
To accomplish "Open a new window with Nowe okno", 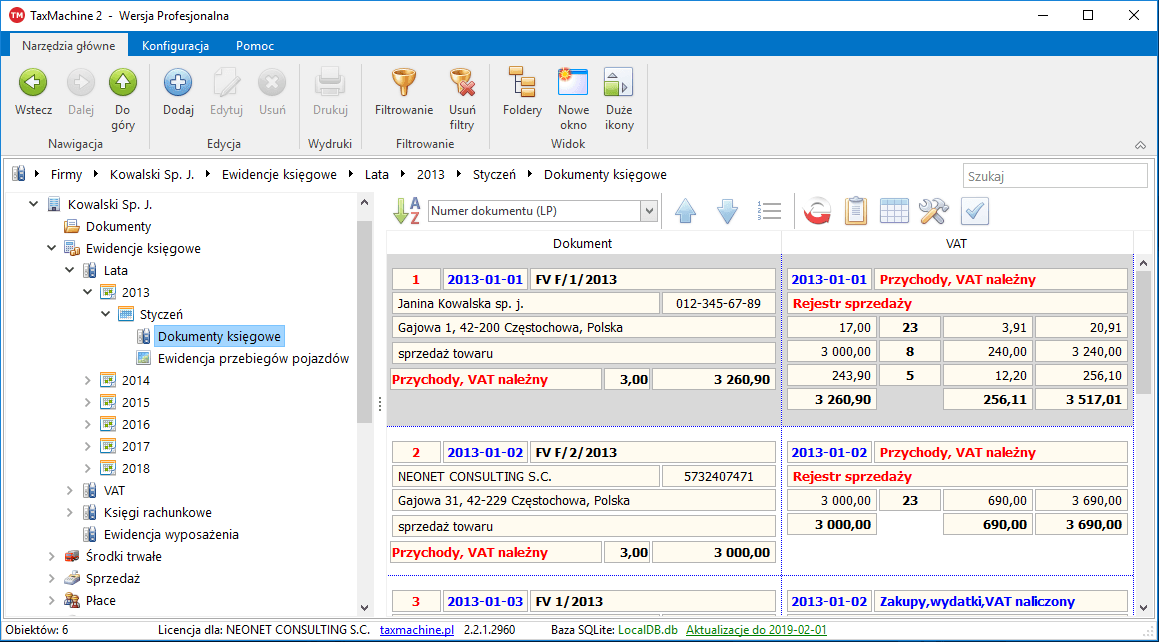I will click(573, 83).
